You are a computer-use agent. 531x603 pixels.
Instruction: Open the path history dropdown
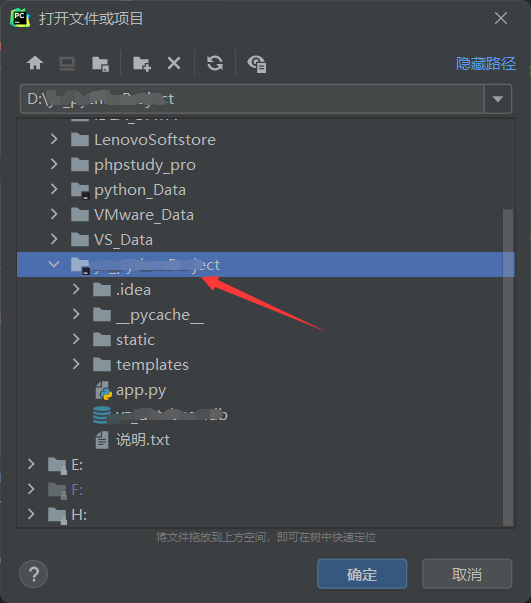pyautogui.click(x=498, y=99)
